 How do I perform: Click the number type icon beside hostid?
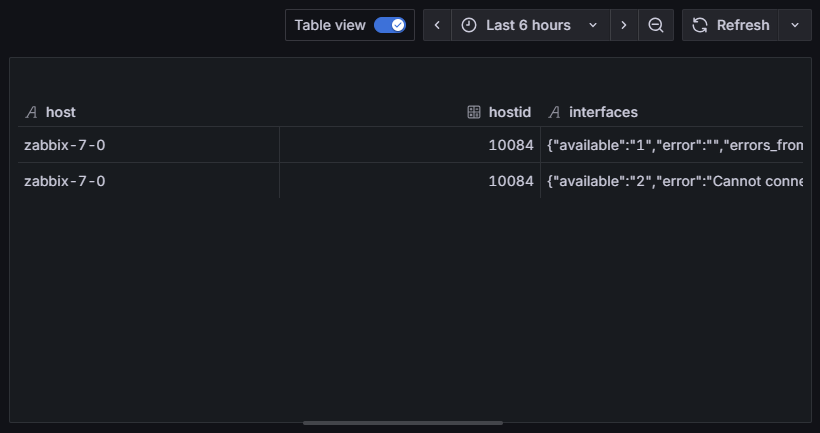tap(474, 112)
